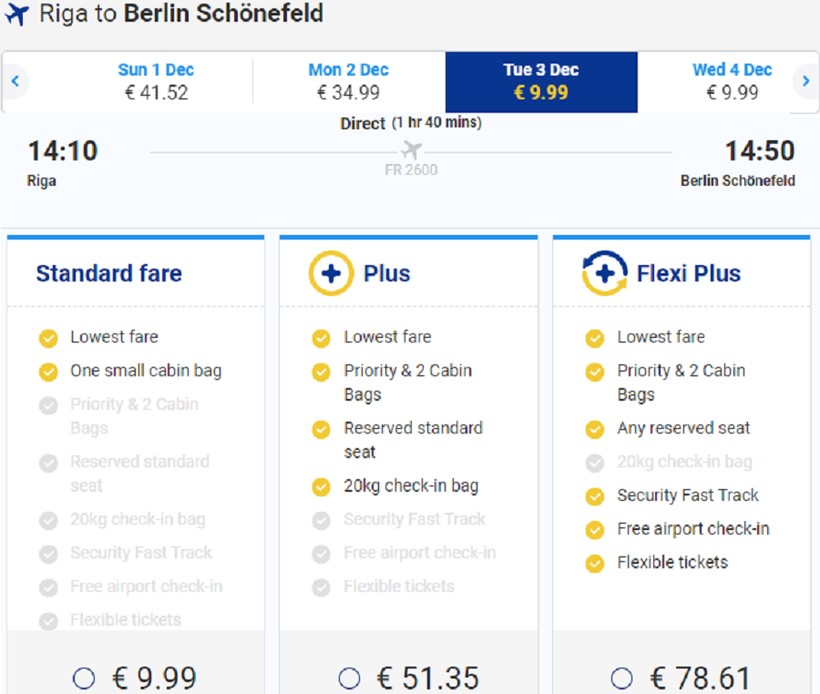Click the FR 2600 flight number
The height and width of the screenshot is (694, 820).
(411, 170)
